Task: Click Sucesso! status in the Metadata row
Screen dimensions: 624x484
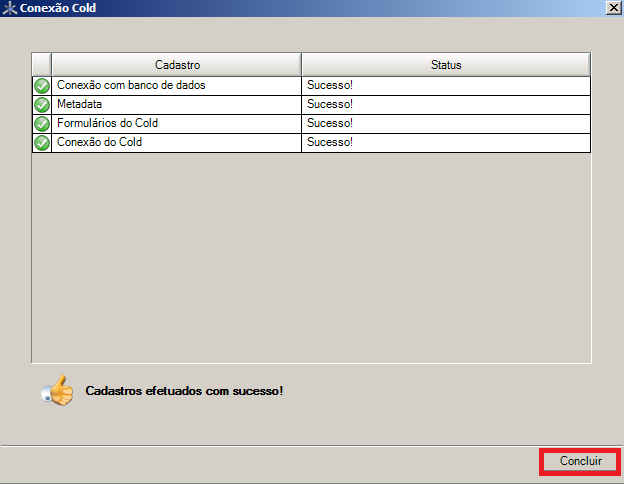Action: pos(446,105)
